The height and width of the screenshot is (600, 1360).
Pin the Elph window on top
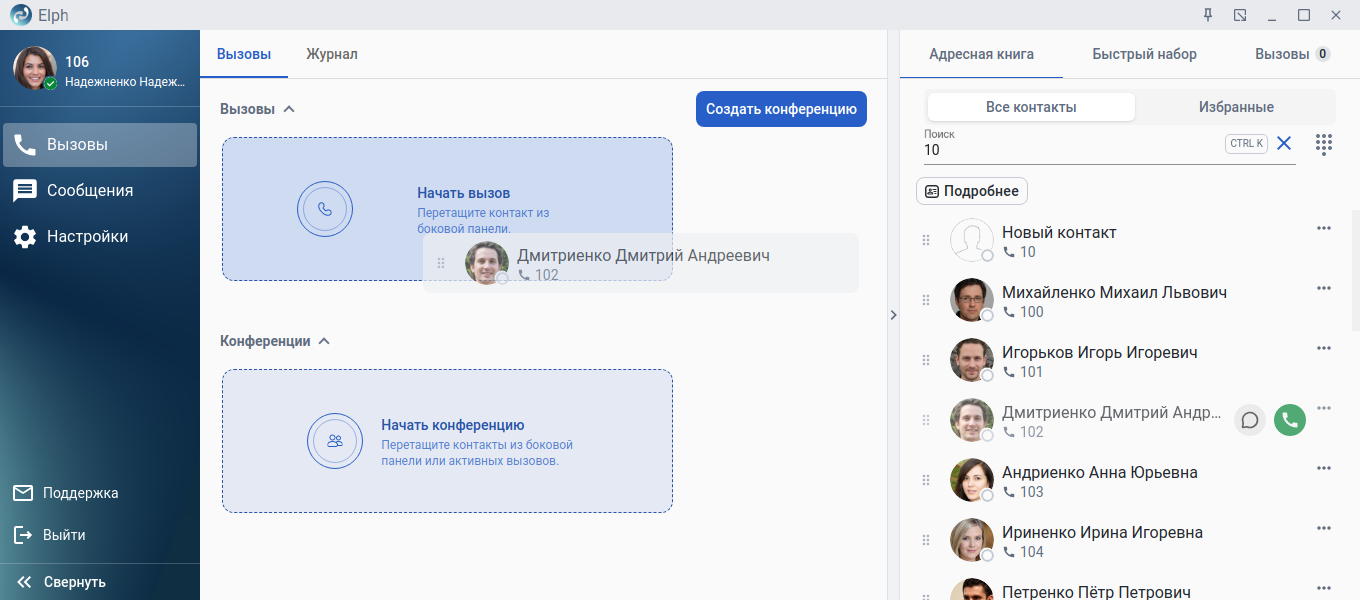pyautogui.click(x=1208, y=15)
